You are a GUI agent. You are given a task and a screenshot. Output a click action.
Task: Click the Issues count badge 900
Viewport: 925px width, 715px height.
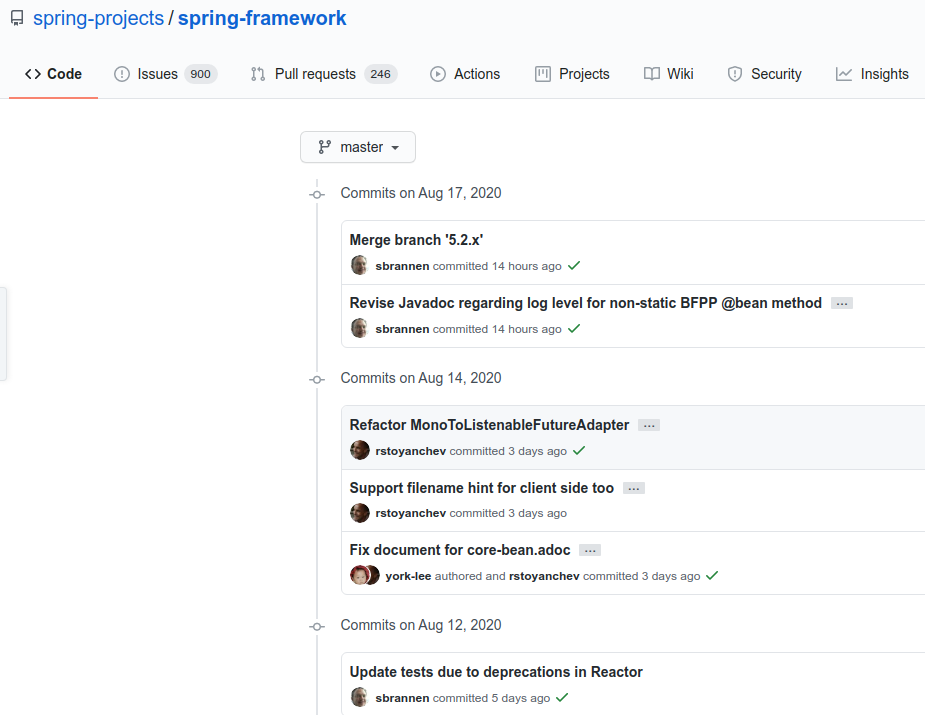point(201,74)
